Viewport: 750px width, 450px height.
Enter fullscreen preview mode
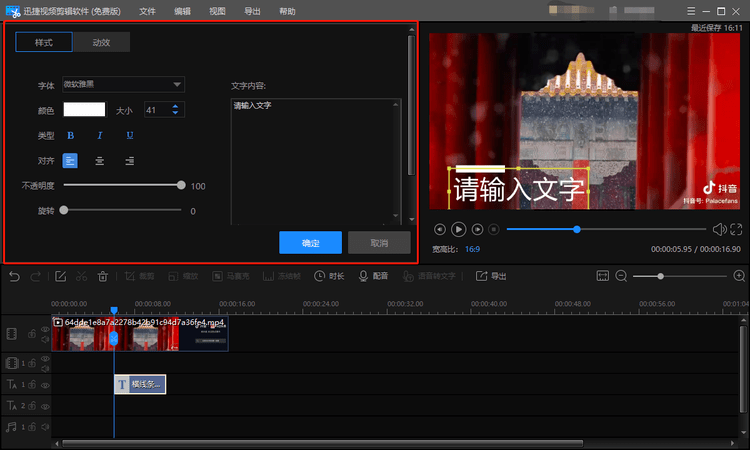coord(736,230)
